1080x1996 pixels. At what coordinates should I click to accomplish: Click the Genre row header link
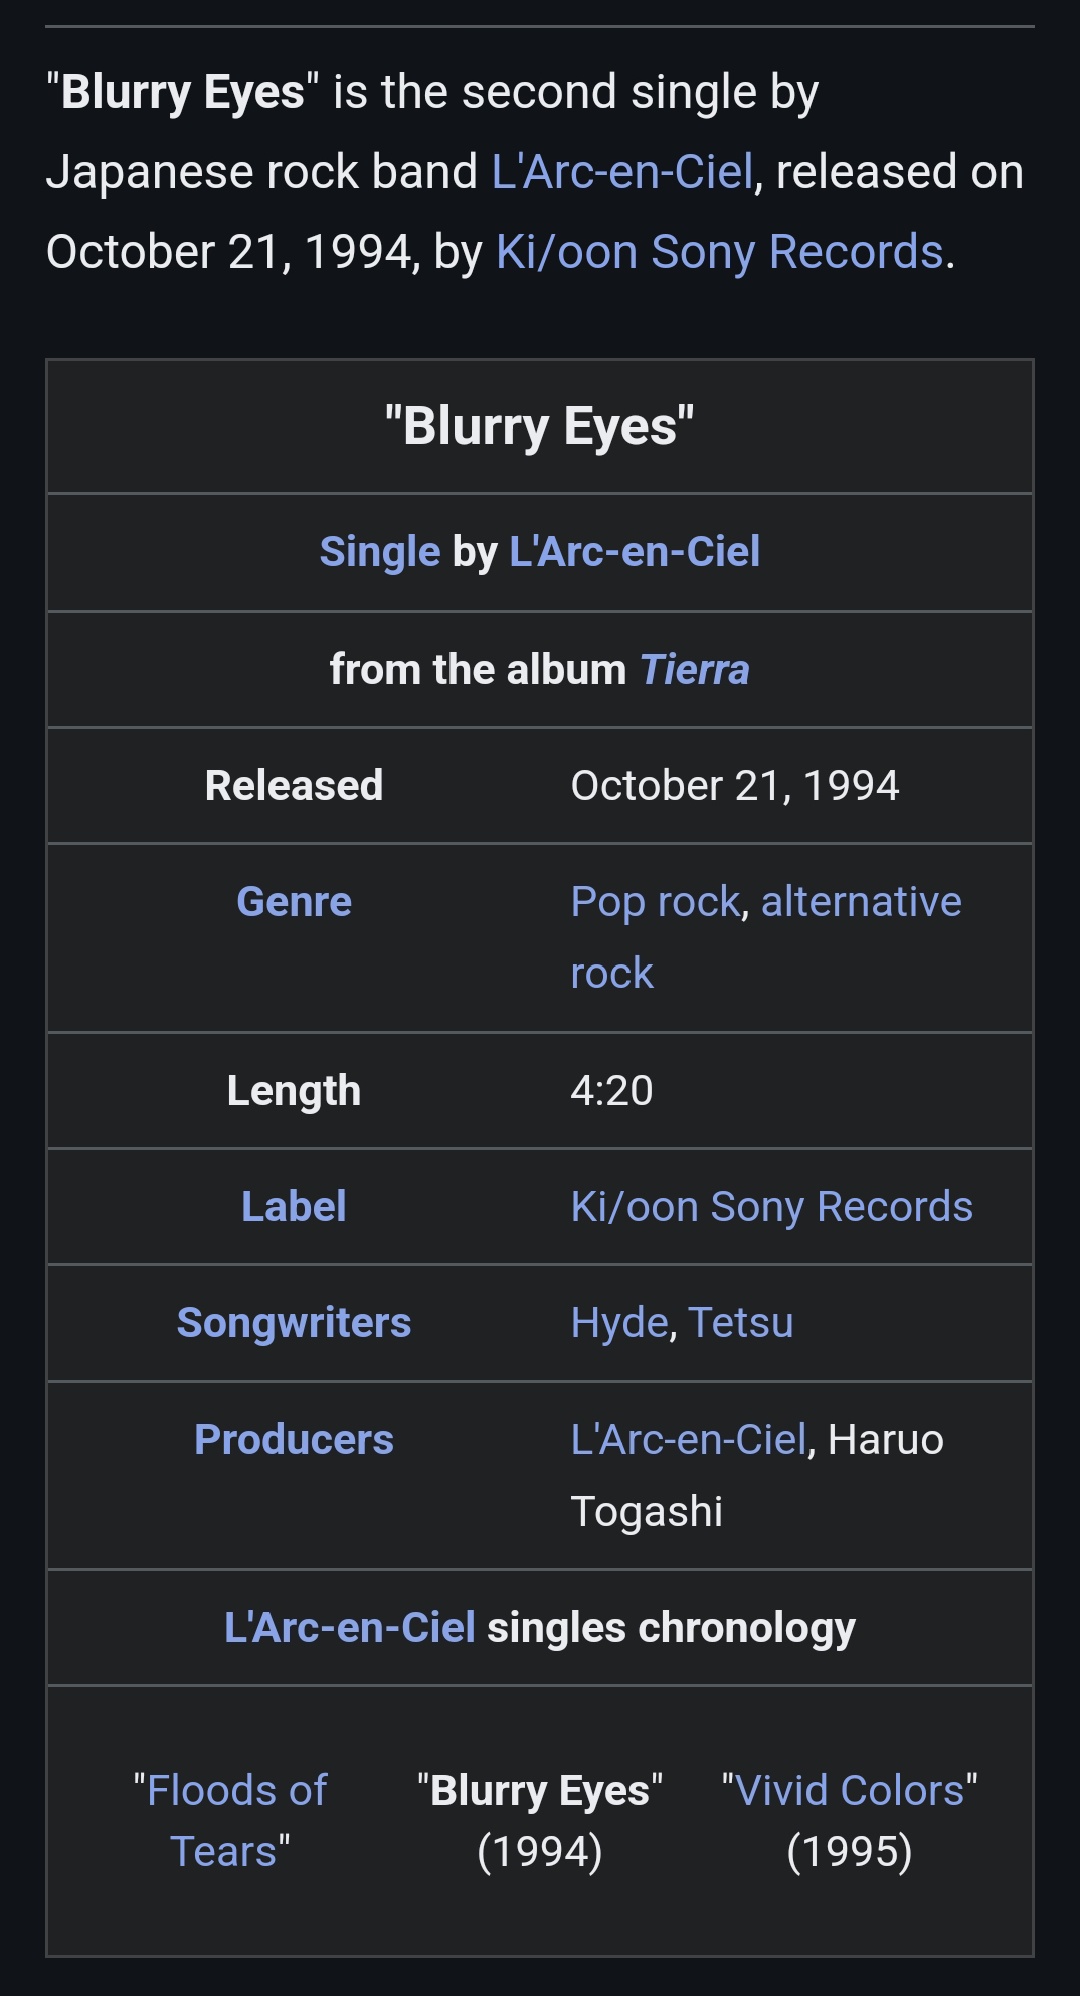click(294, 902)
